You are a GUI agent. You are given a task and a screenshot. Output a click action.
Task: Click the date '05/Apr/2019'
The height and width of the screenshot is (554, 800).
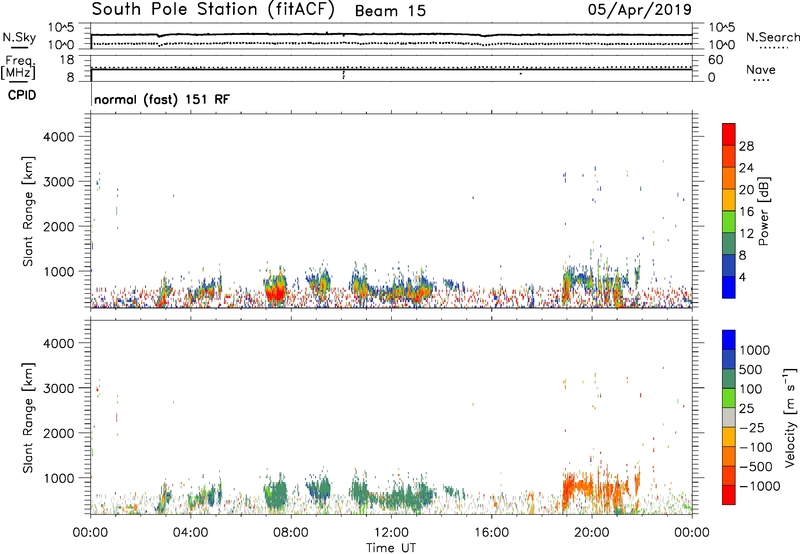[x=640, y=10]
